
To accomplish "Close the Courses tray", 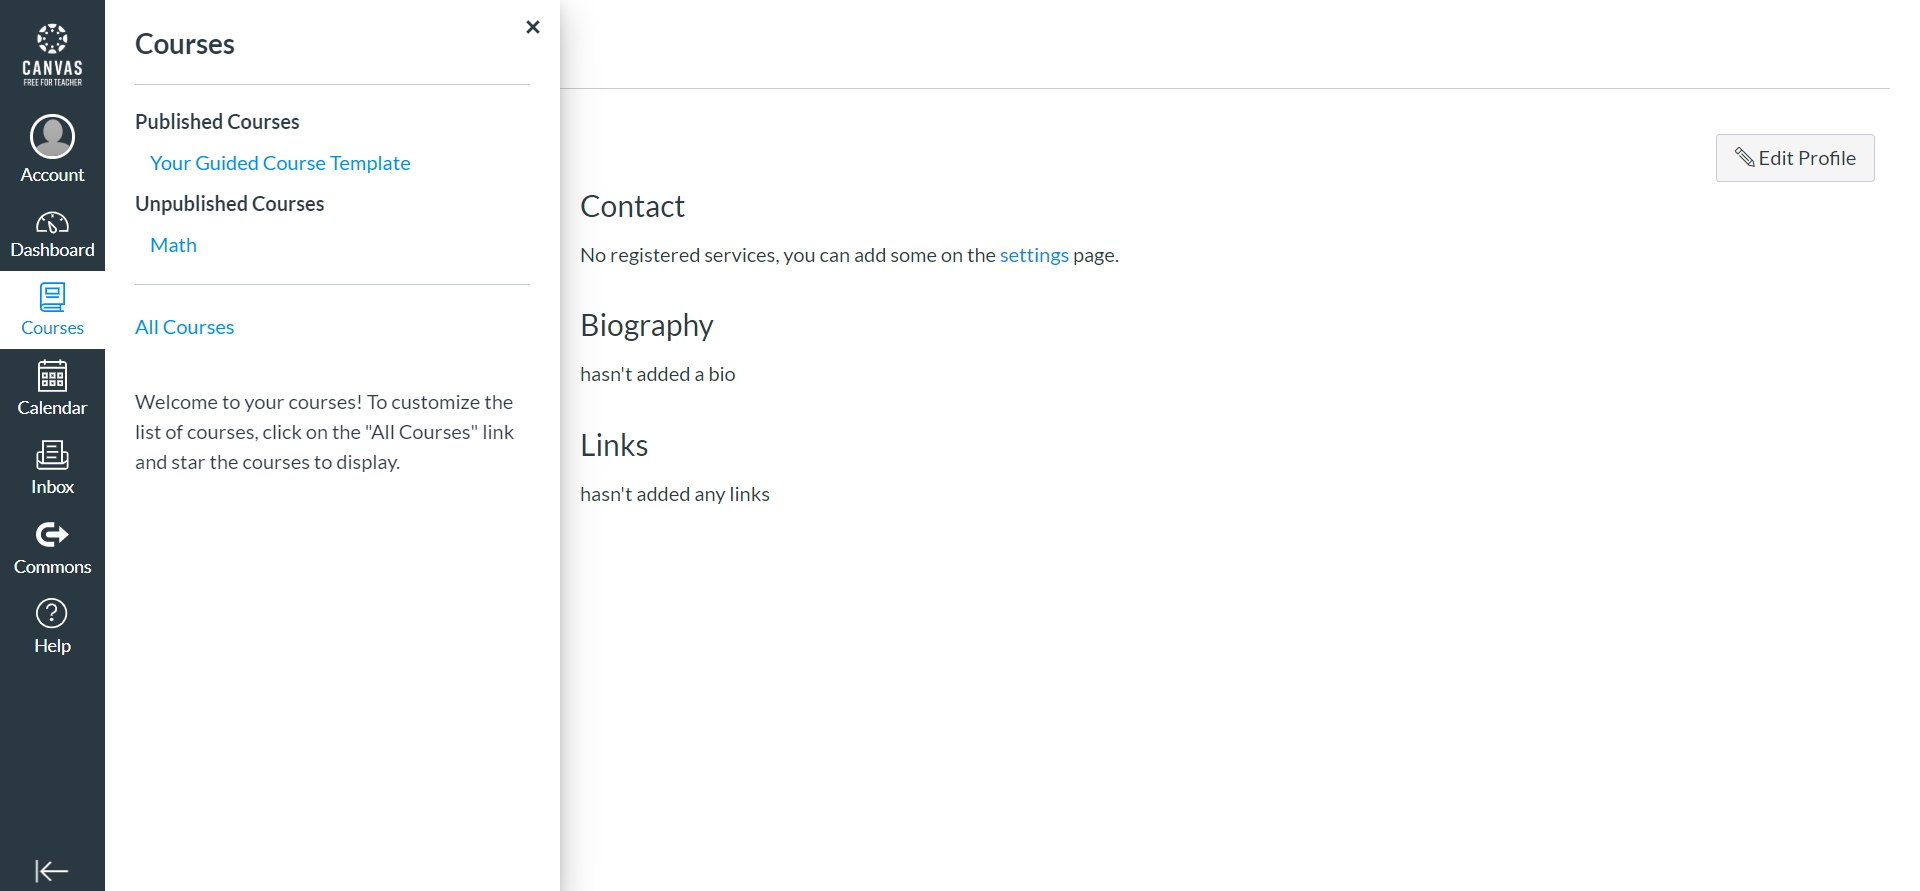I will pyautogui.click(x=533, y=27).
